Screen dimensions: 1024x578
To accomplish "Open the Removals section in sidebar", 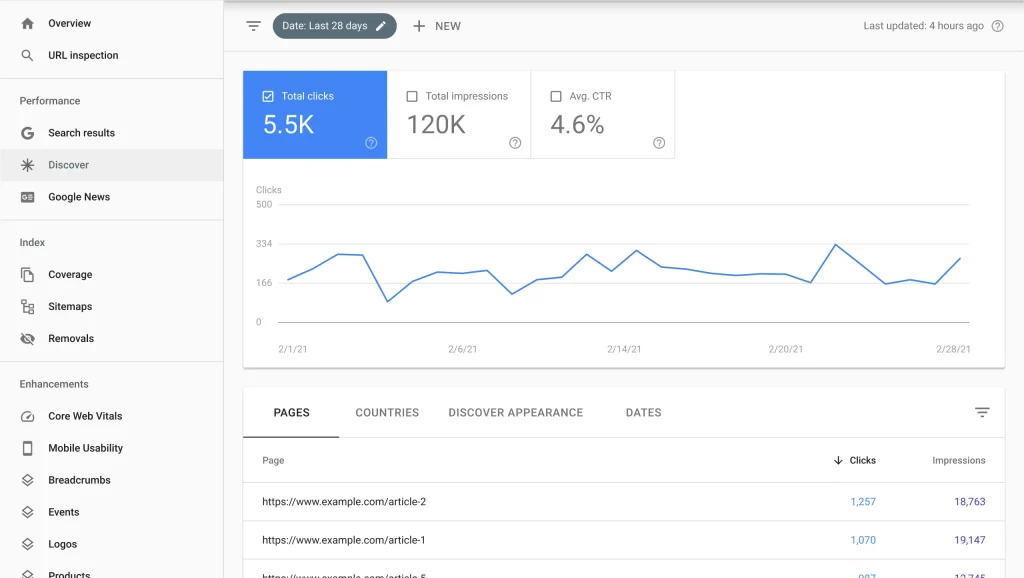I will pyautogui.click(x=71, y=339).
